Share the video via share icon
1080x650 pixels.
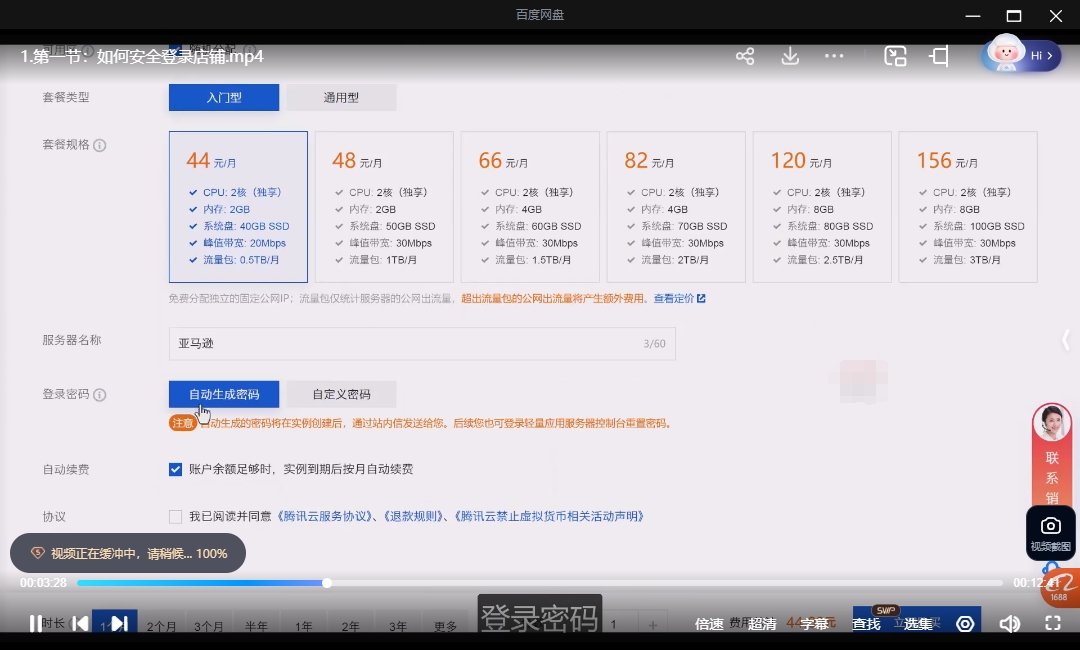745,56
